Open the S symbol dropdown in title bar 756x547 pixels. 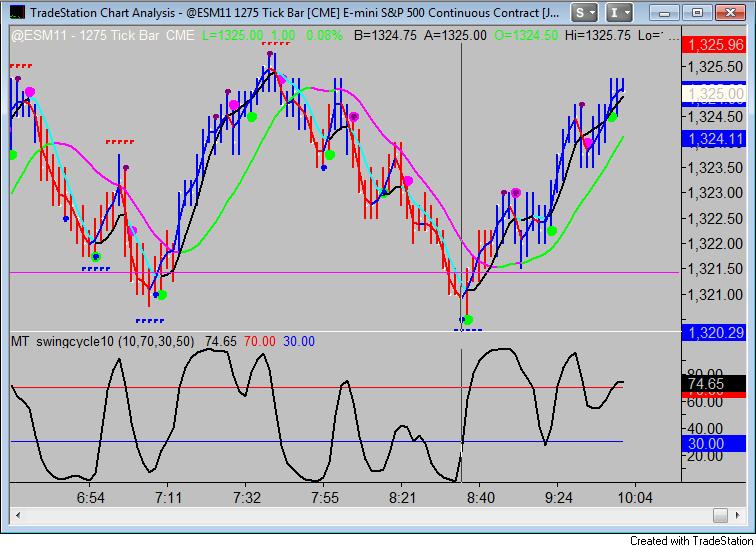[x=584, y=13]
